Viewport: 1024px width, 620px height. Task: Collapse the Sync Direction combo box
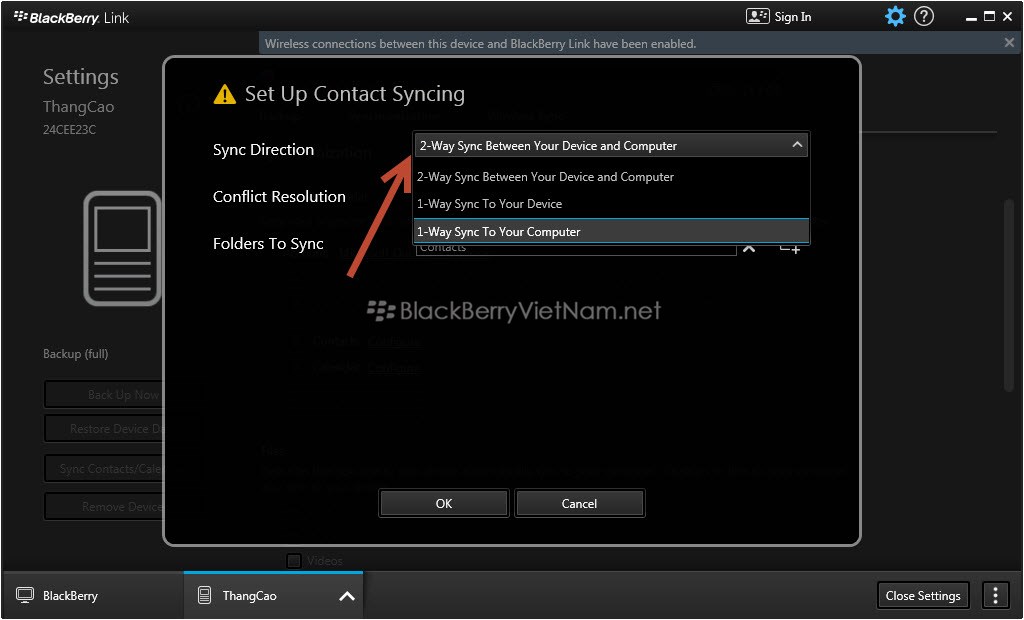point(797,145)
